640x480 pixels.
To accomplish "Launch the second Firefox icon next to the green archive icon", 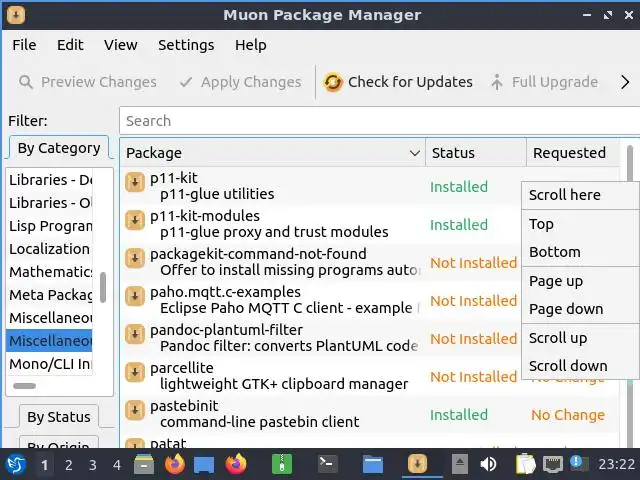I will 236,464.
